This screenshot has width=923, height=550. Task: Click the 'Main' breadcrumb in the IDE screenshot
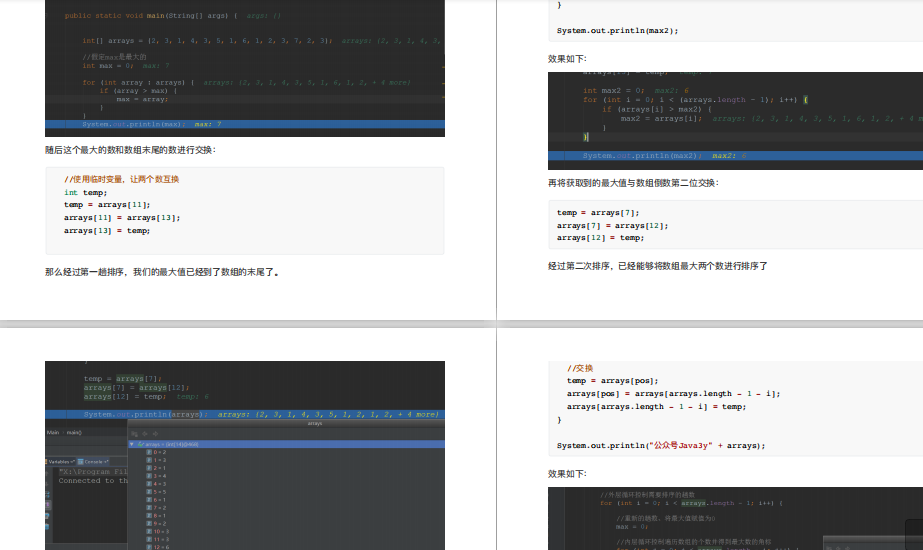tap(53, 432)
